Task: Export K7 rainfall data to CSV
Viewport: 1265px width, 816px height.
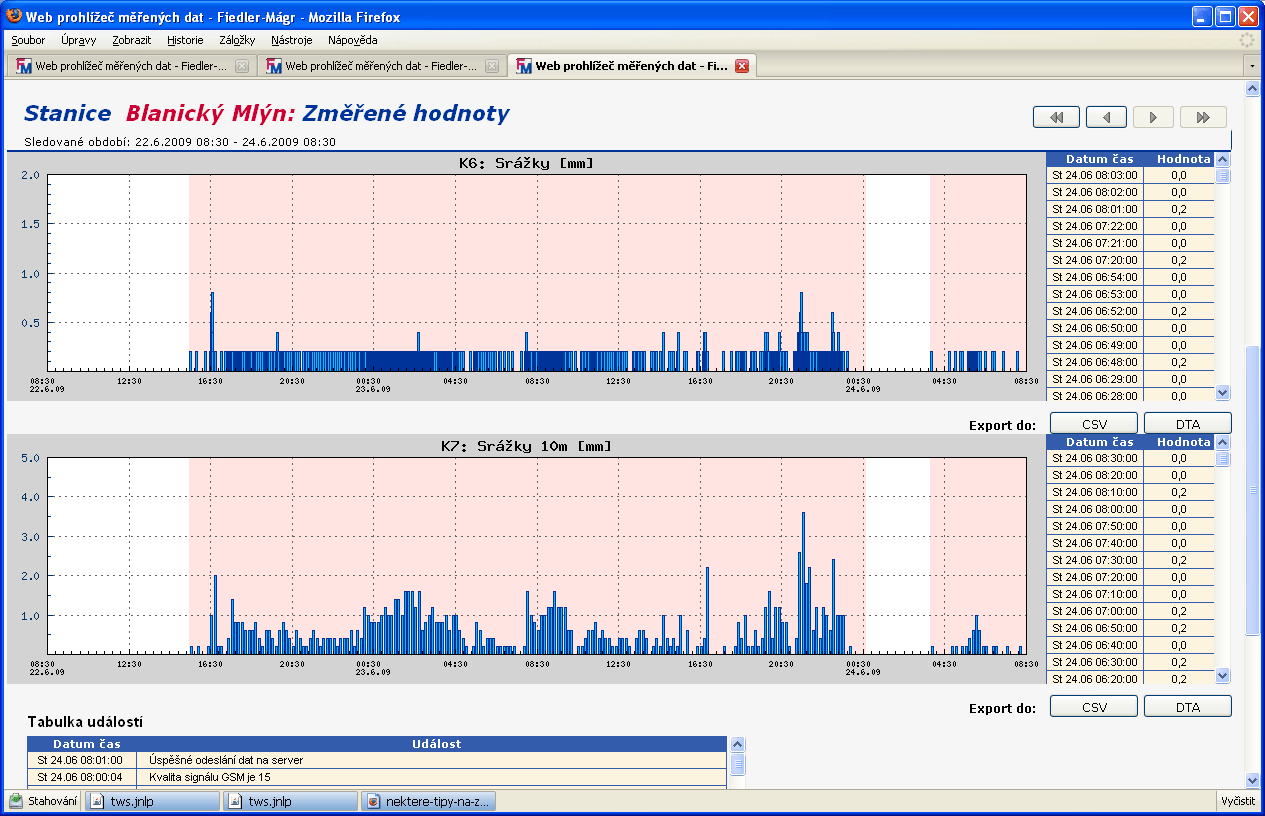Action: point(1094,707)
